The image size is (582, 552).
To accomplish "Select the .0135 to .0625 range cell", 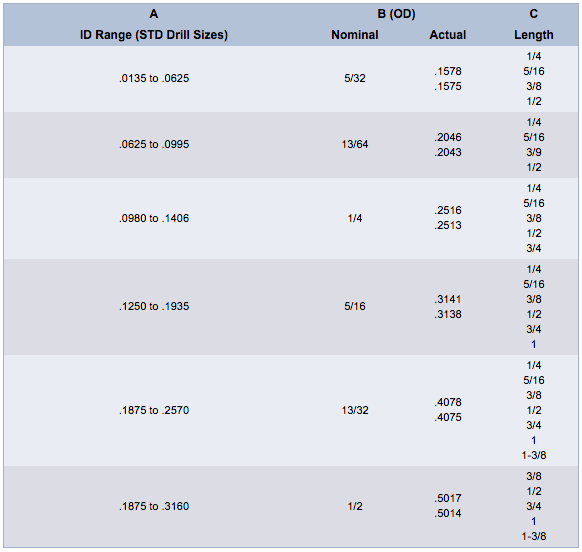I will (154, 78).
